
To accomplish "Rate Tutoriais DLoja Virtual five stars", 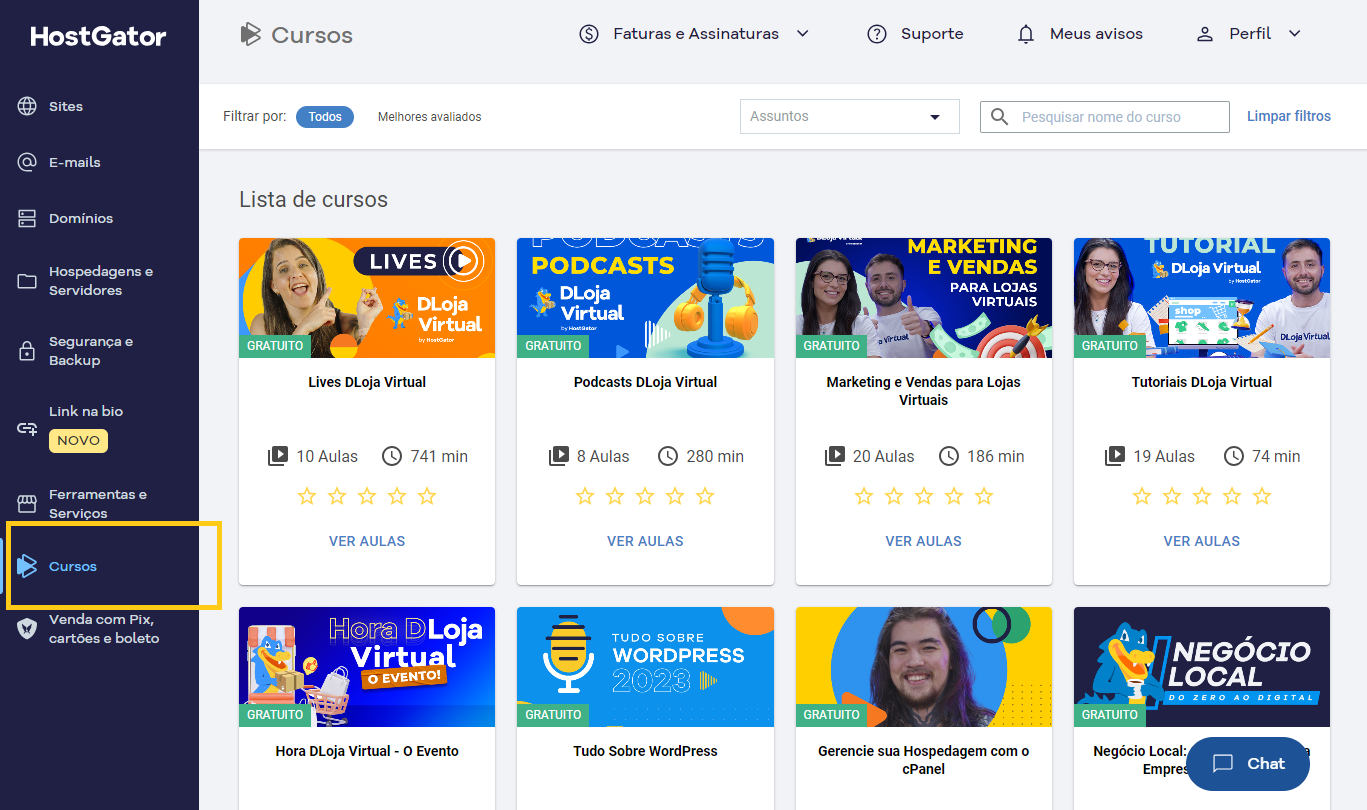I will 1262,496.
